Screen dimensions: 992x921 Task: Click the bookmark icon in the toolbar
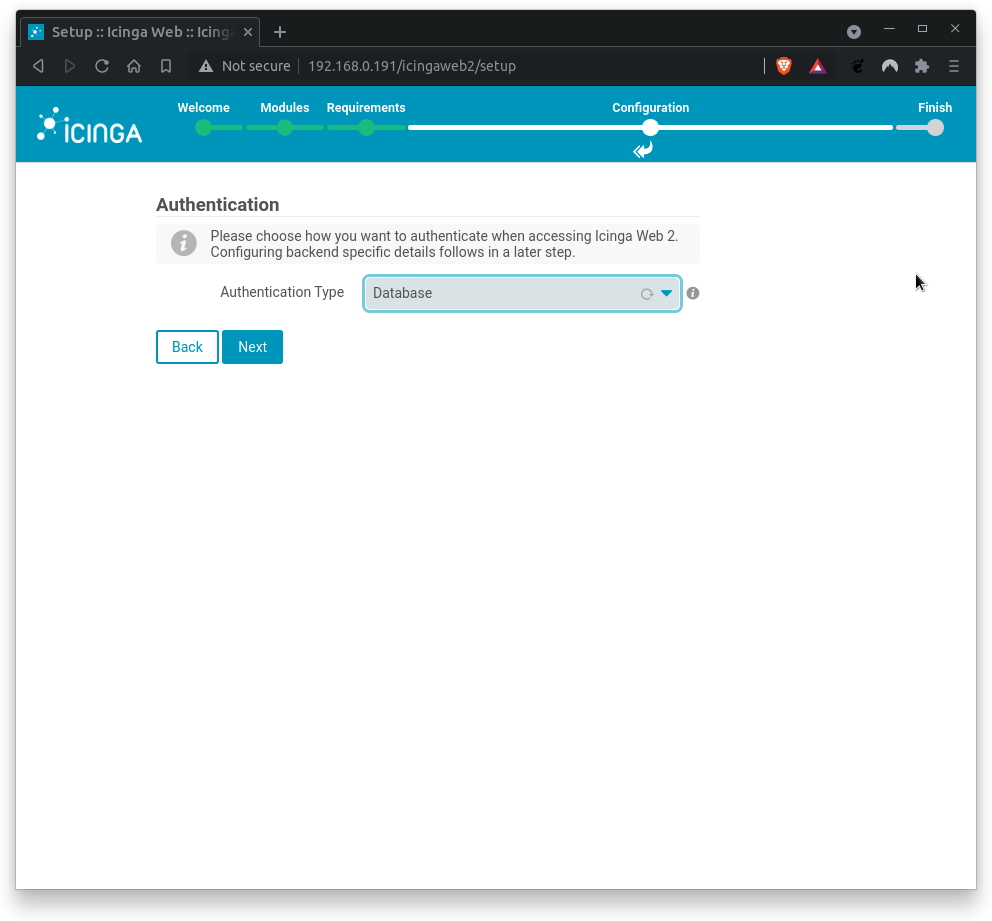(x=166, y=66)
